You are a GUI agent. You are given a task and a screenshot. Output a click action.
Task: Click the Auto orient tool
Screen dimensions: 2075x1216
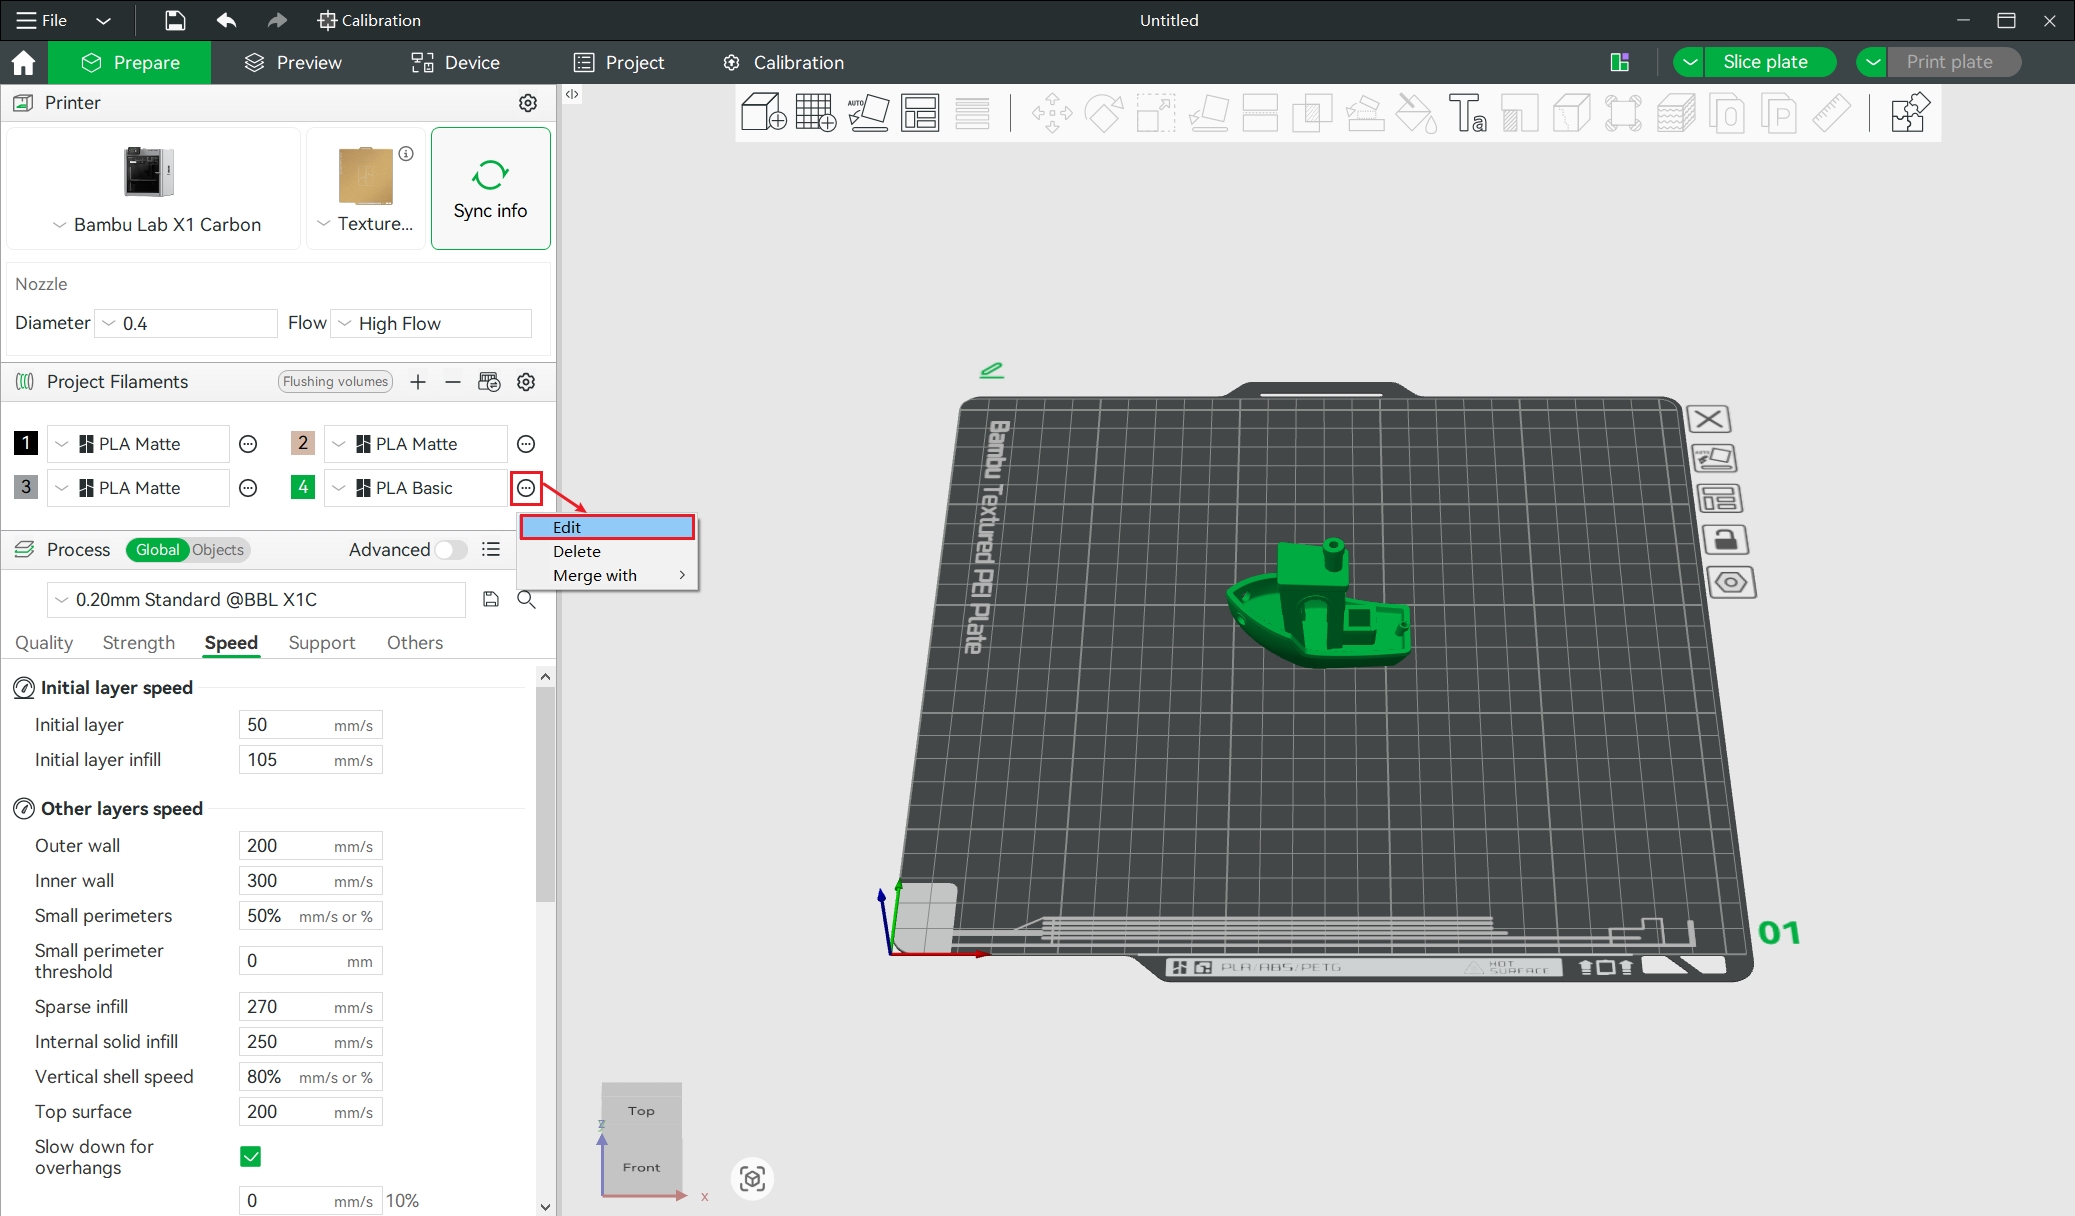pyautogui.click(x=868, y=113)
